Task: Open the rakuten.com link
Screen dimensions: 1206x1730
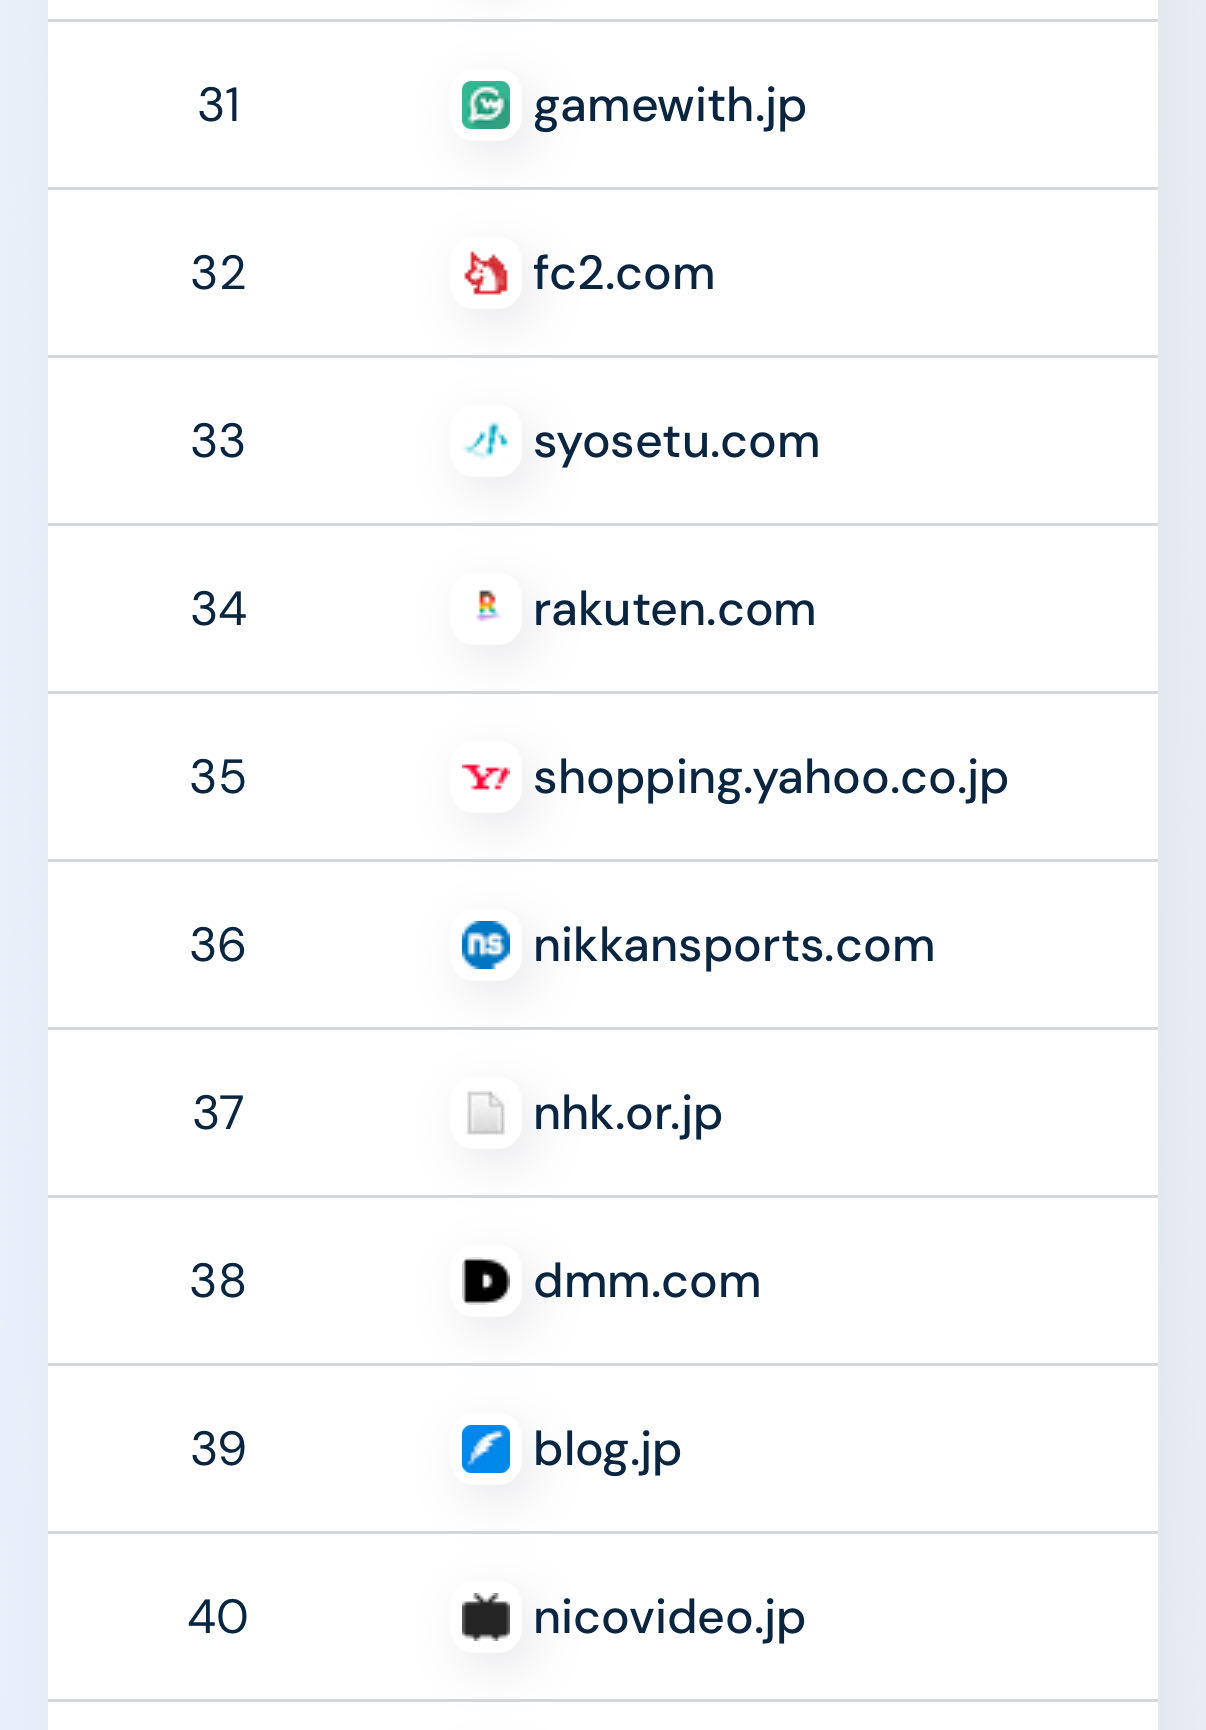Action: pos(674,609)
